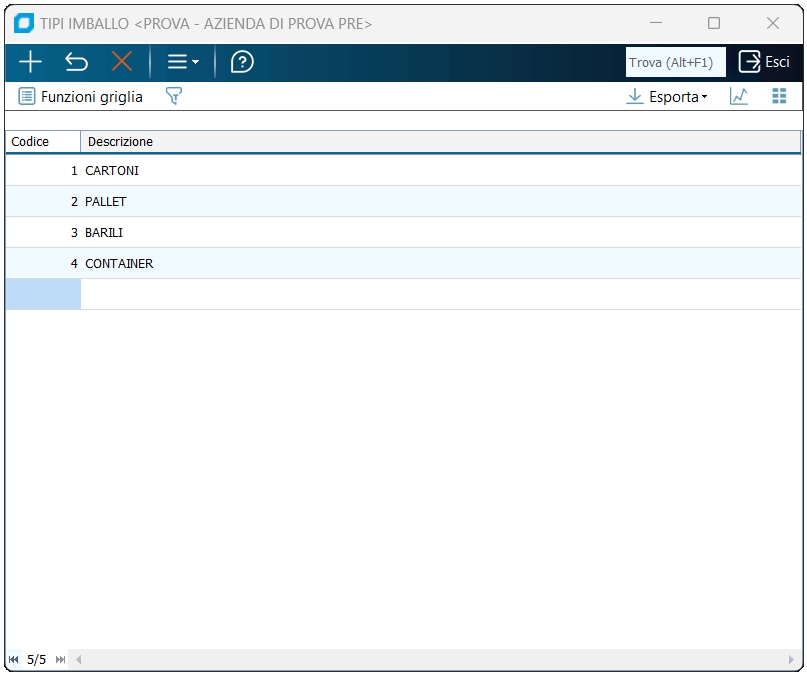Go to last record navigation icon
This screenshot has width=807, height=674.
(x=60, y=660)
